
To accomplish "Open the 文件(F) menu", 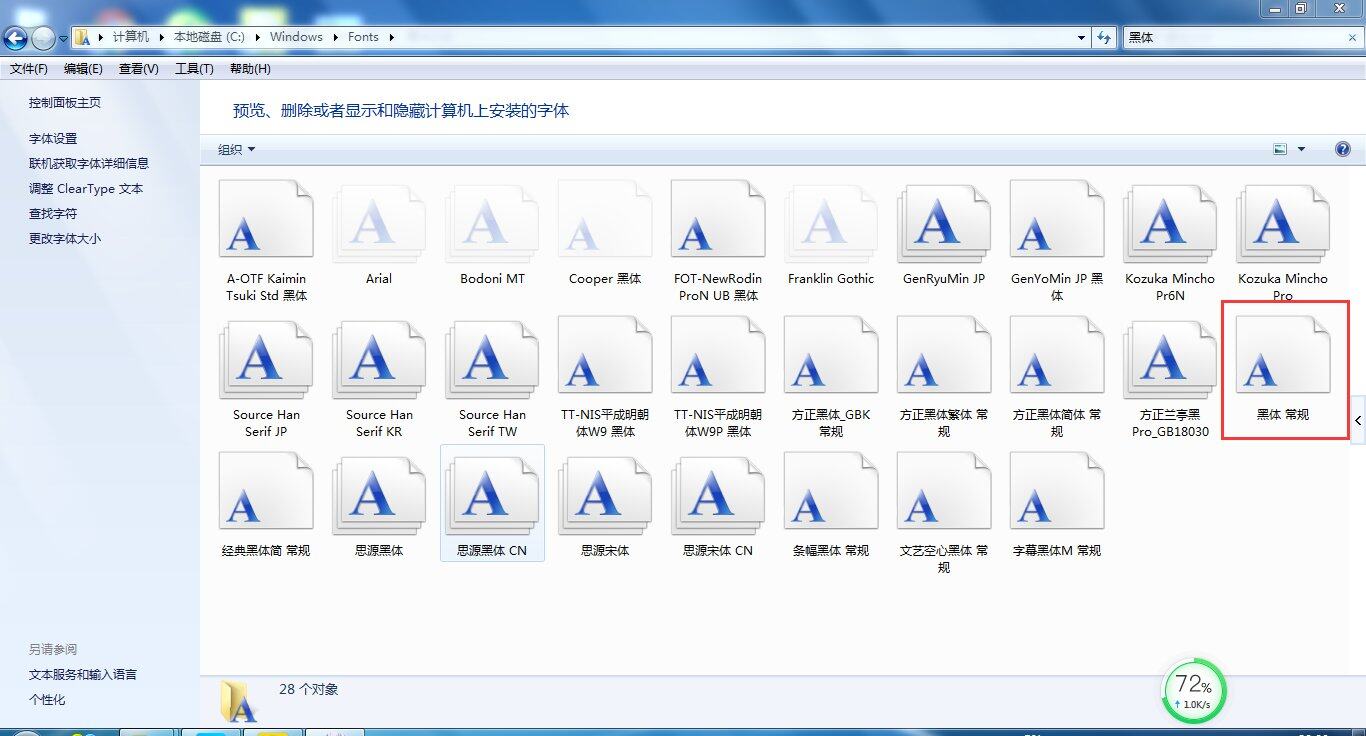I will coord(29,69).
